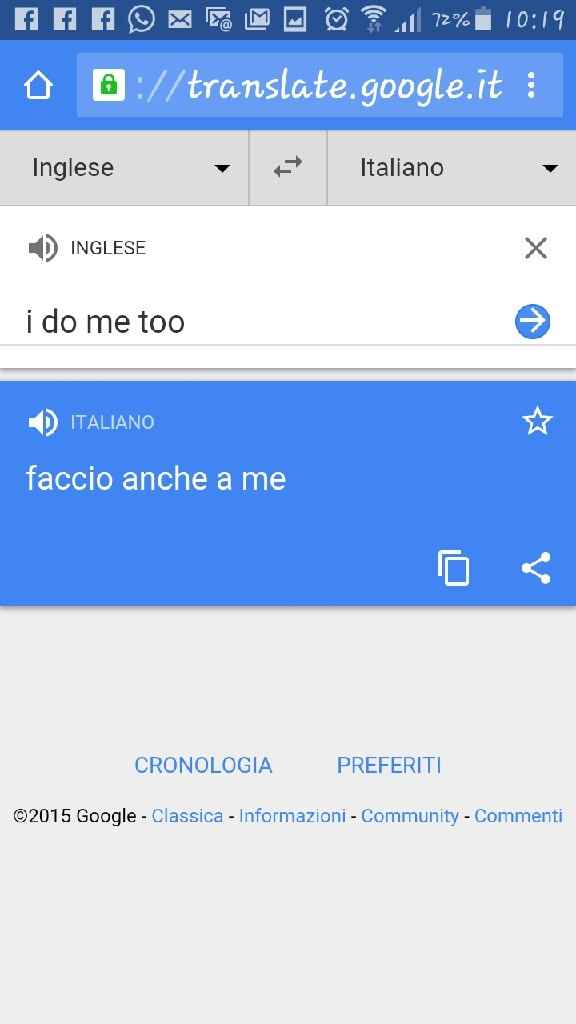Swap the translation languages

[288, 167]
